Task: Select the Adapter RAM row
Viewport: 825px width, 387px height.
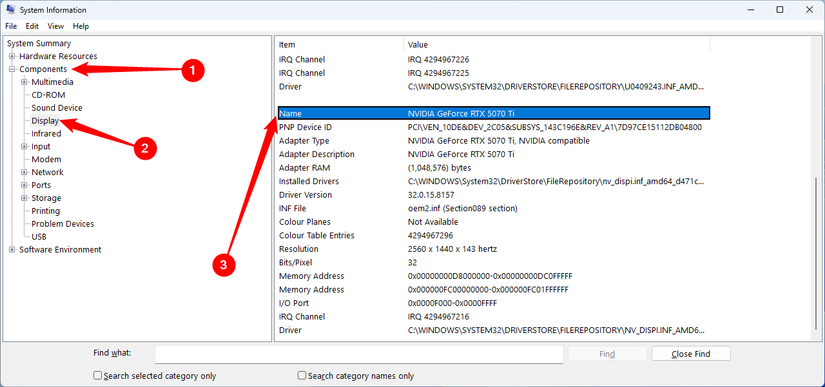Action: coord(494,168)
